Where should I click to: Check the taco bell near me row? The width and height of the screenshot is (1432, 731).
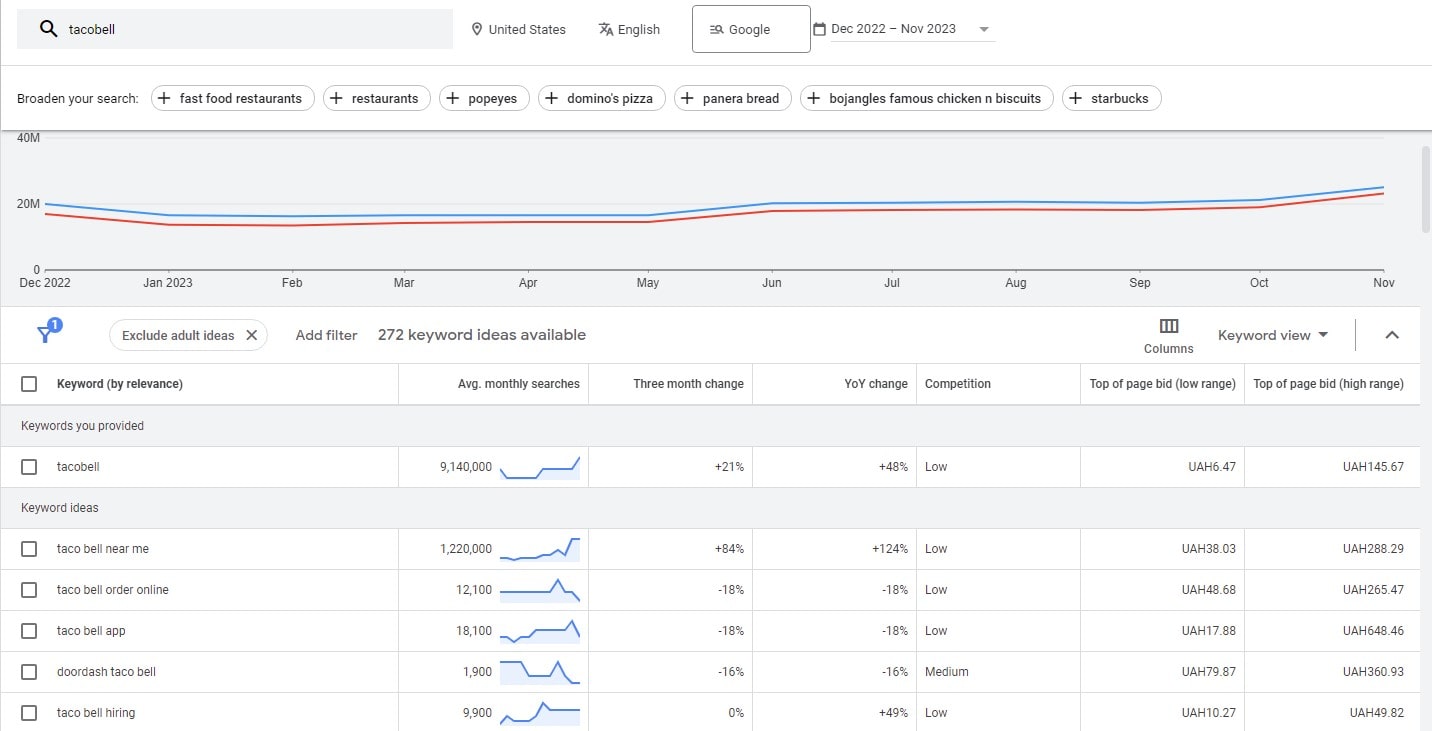pyautogui.click(x=29, y=549)
